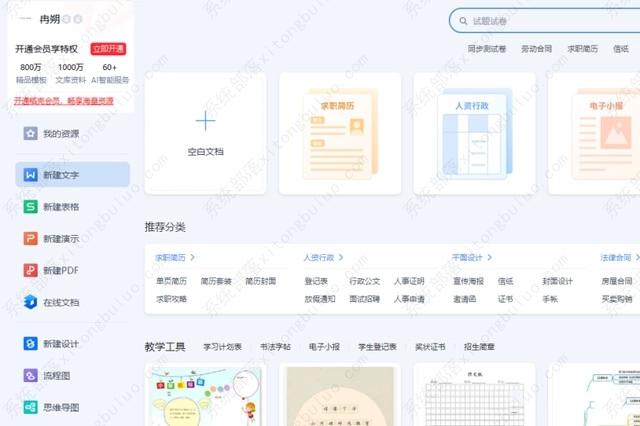Click 人事证明 subcategory
Screen dimensions: 640x426
click(x=409, y=281)
